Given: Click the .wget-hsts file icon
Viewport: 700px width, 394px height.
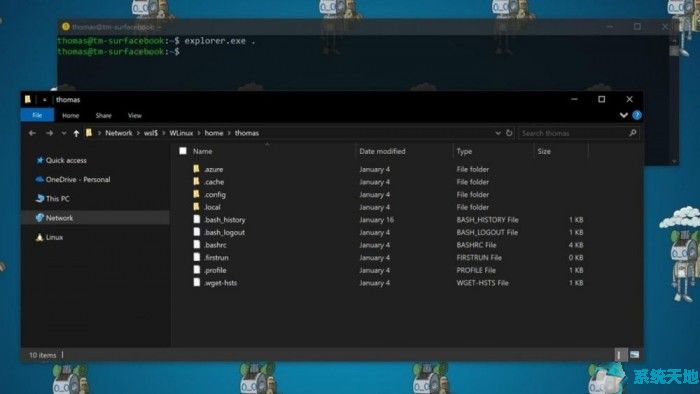Looking at the screenshot, I should point(196,282).
